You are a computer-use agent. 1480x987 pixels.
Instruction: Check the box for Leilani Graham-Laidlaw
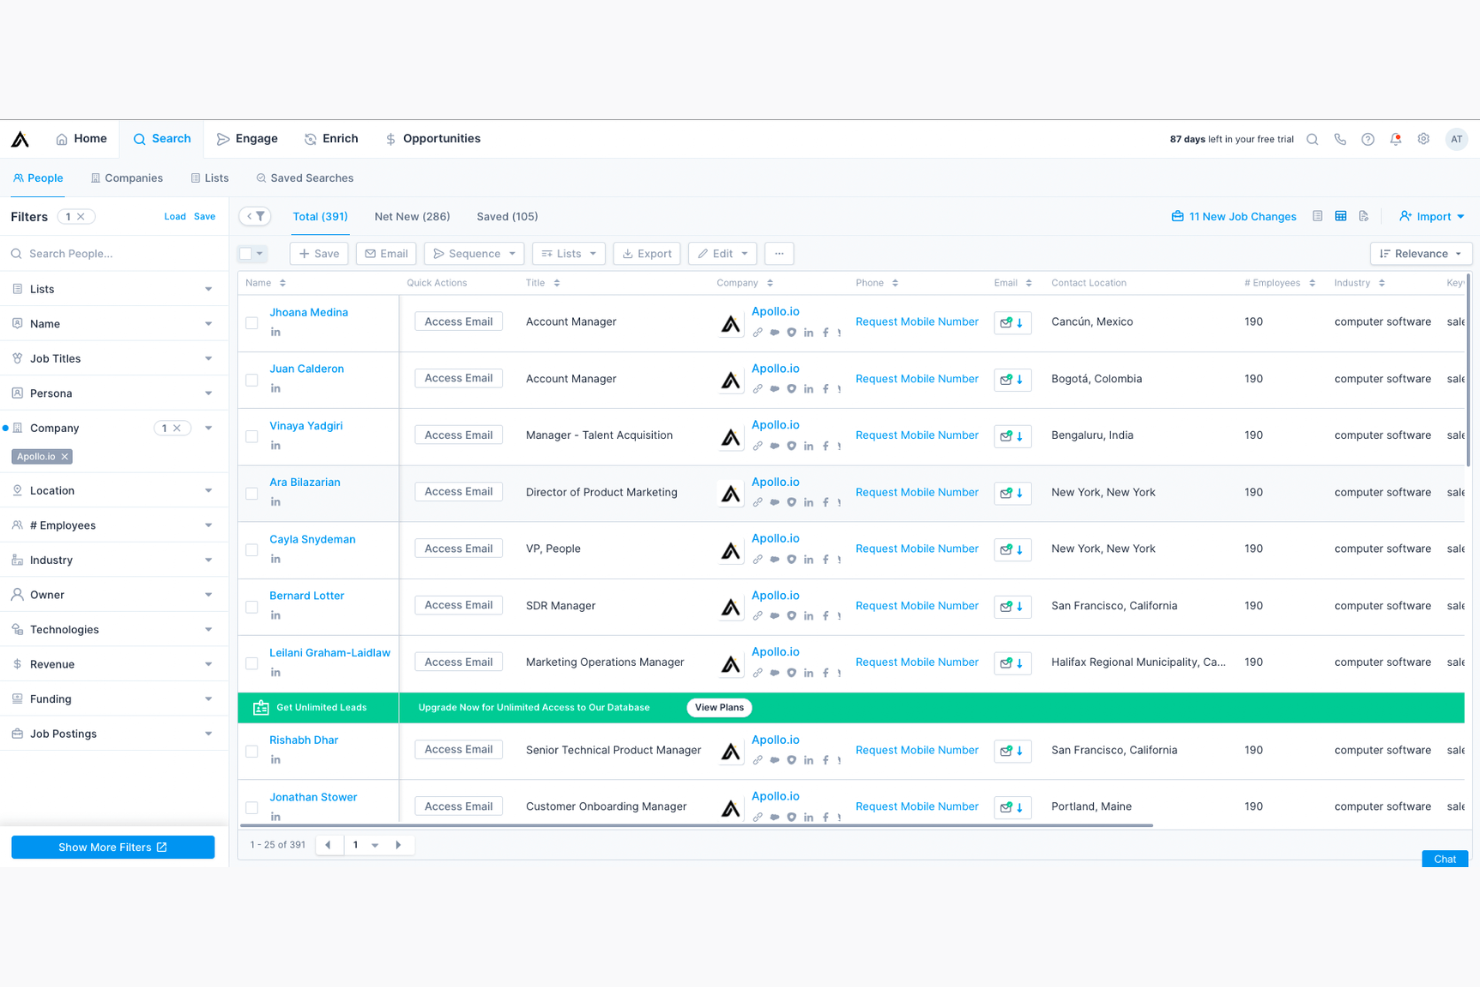tap(252, 663)
